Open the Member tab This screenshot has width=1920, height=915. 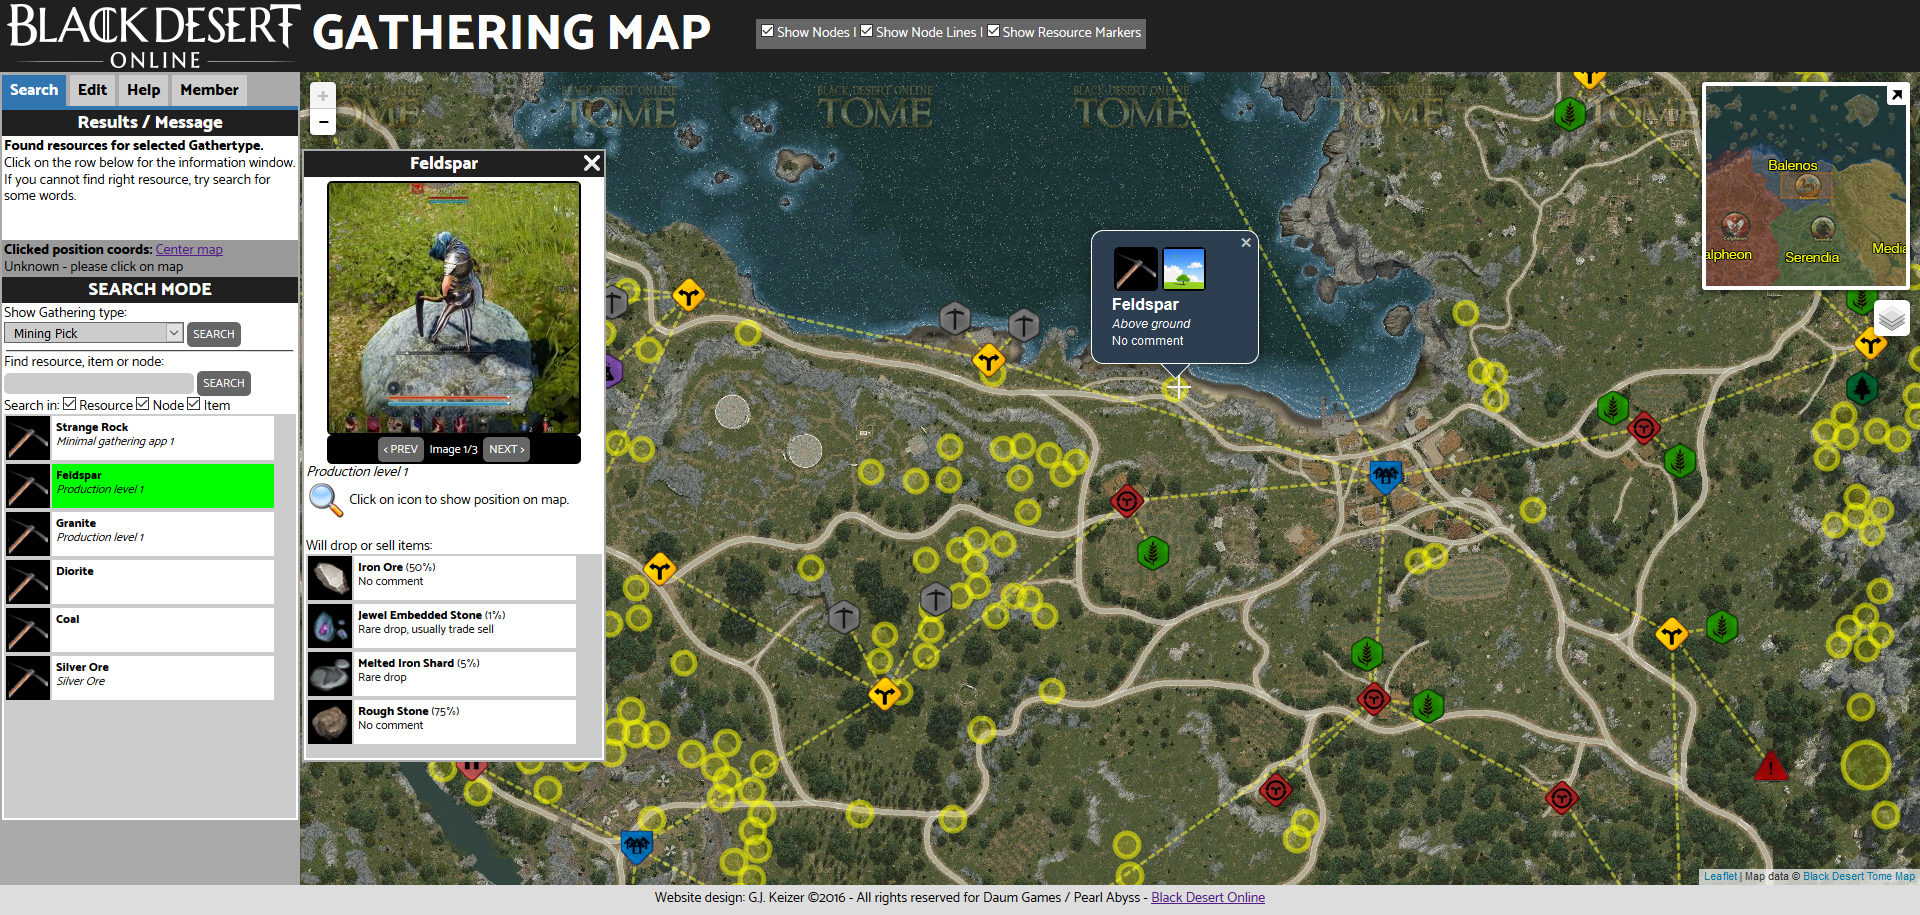(x=209, y=90)
